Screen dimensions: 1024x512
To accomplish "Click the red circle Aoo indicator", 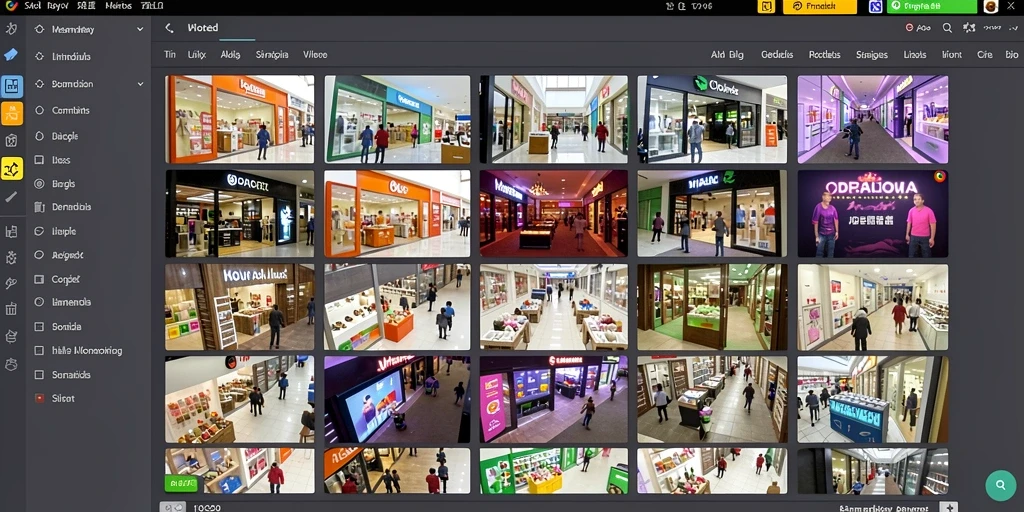I will (918, 28).
